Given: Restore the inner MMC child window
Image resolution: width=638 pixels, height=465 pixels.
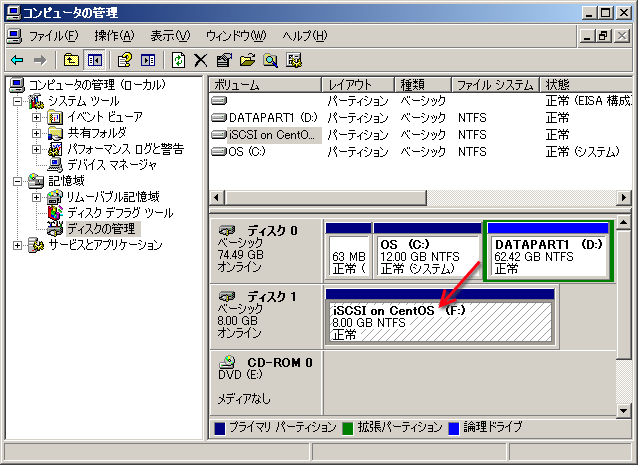Looking at the screenshot, I should tap(604, 36).
